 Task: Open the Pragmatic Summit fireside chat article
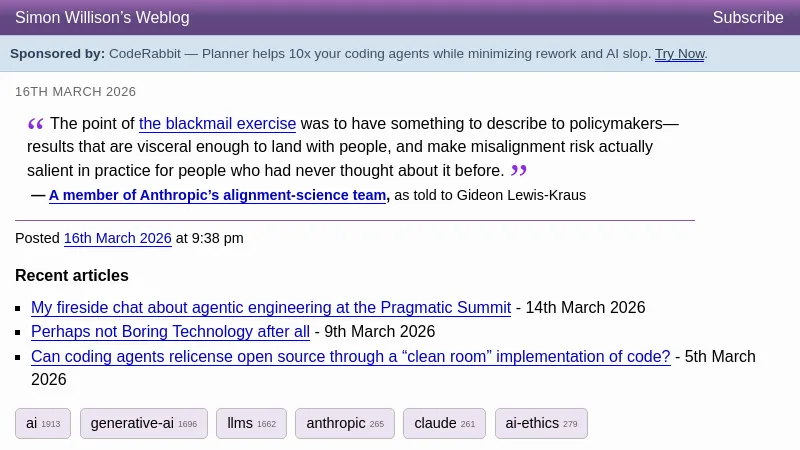point(271,308)
